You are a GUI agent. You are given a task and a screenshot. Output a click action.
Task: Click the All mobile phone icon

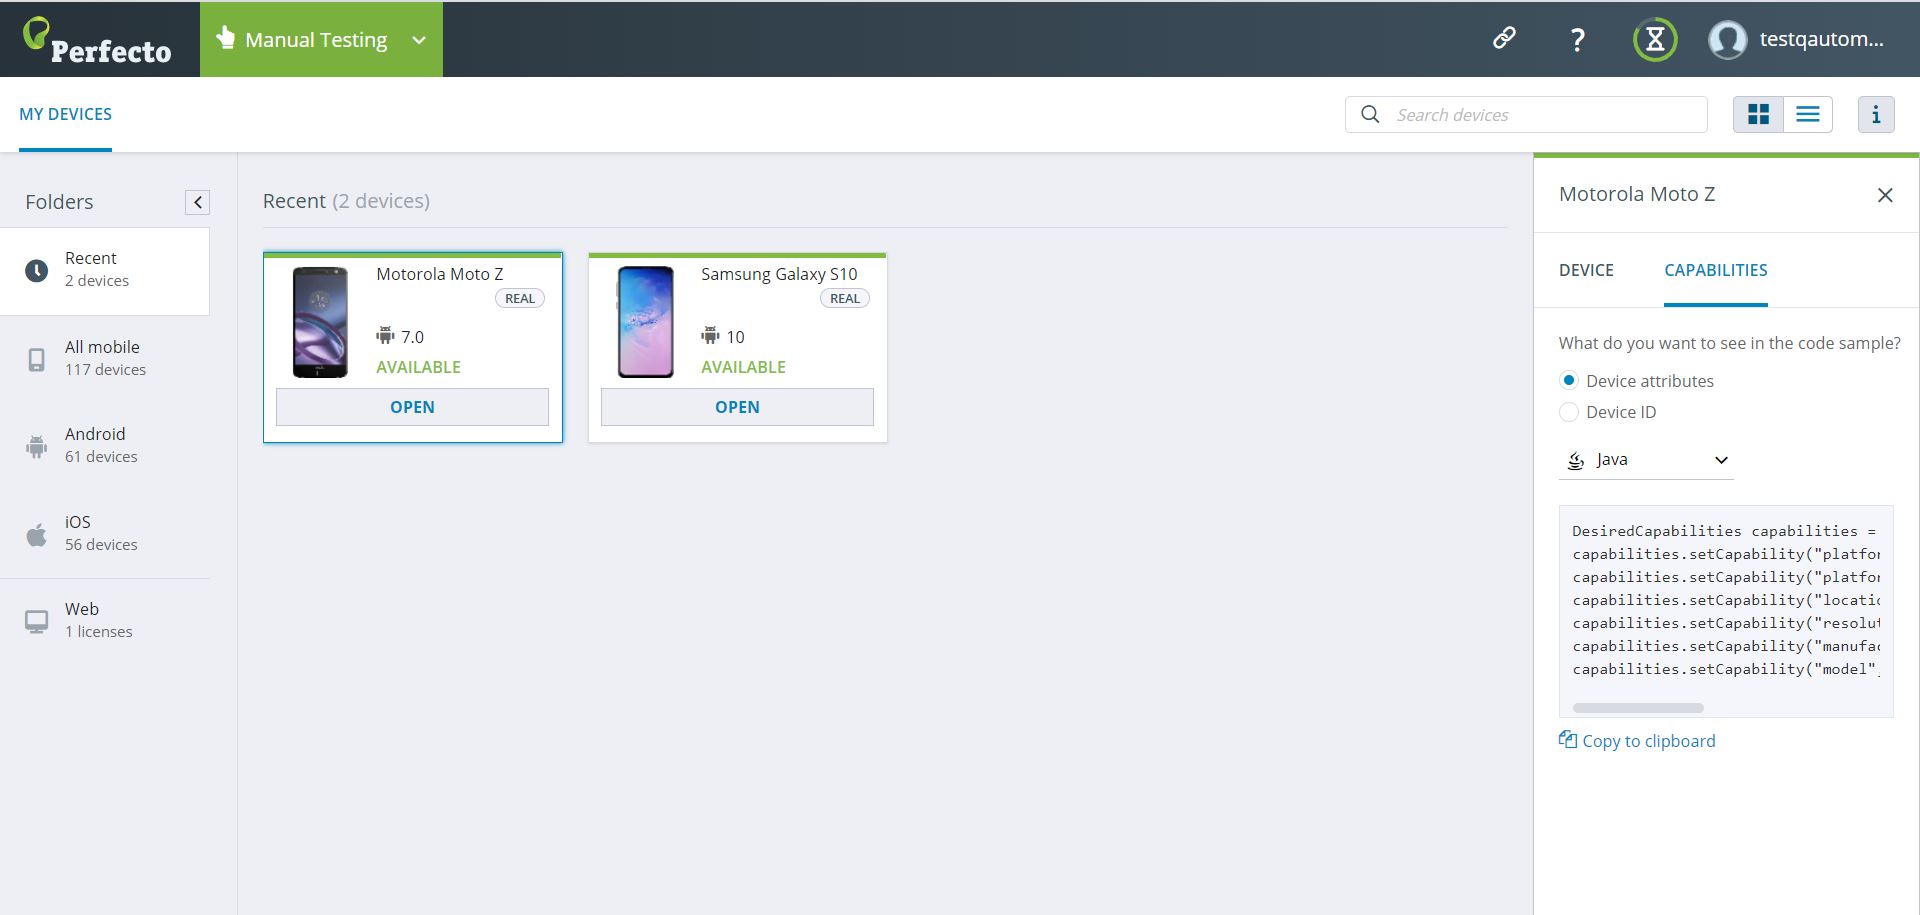36,360
